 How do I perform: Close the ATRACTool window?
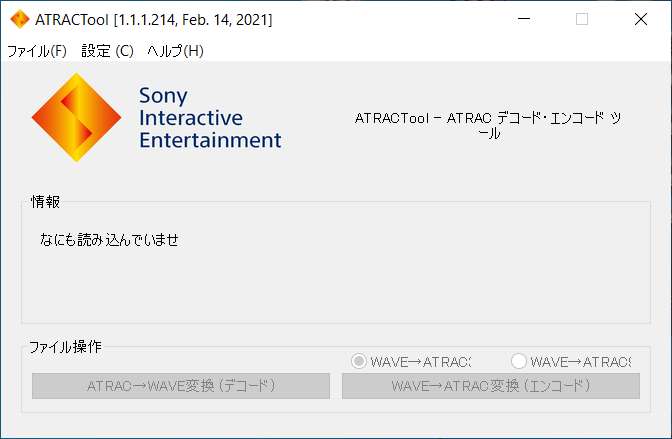pos(639,19)
